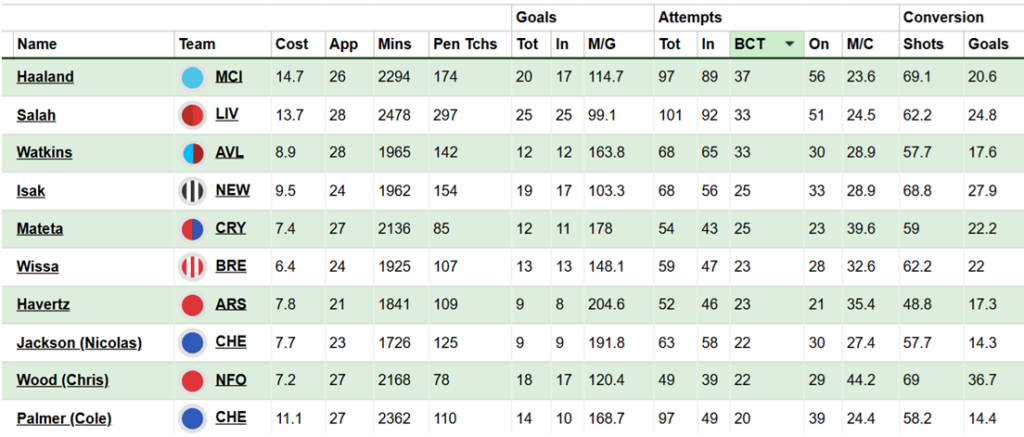Click the Aston Villa team badge icon
The image size is (1024, 437).
(x=193, y=153)
